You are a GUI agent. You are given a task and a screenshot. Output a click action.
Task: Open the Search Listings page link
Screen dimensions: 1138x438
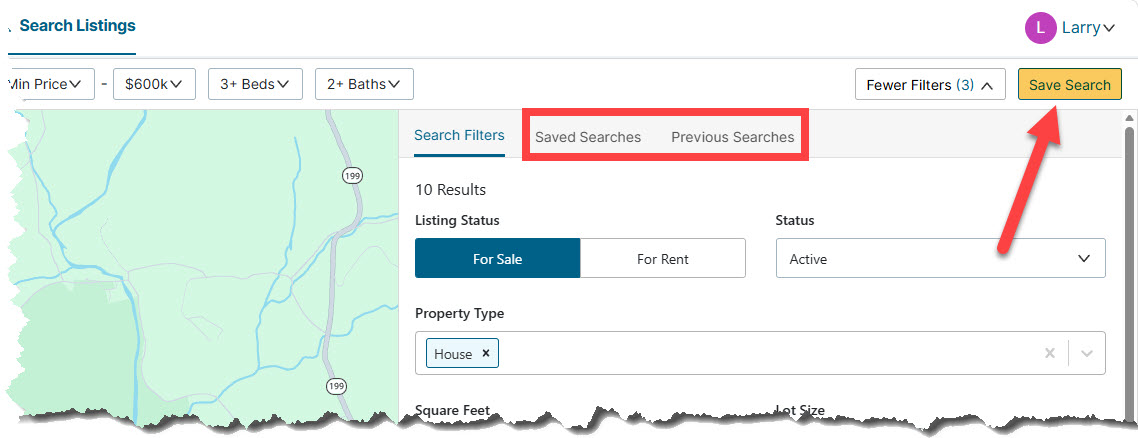[x=77, y=26]
